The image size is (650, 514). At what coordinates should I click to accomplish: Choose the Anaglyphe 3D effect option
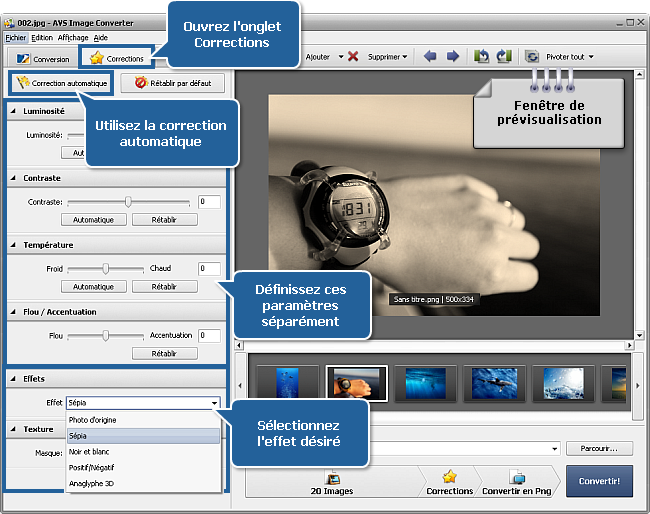92,484
